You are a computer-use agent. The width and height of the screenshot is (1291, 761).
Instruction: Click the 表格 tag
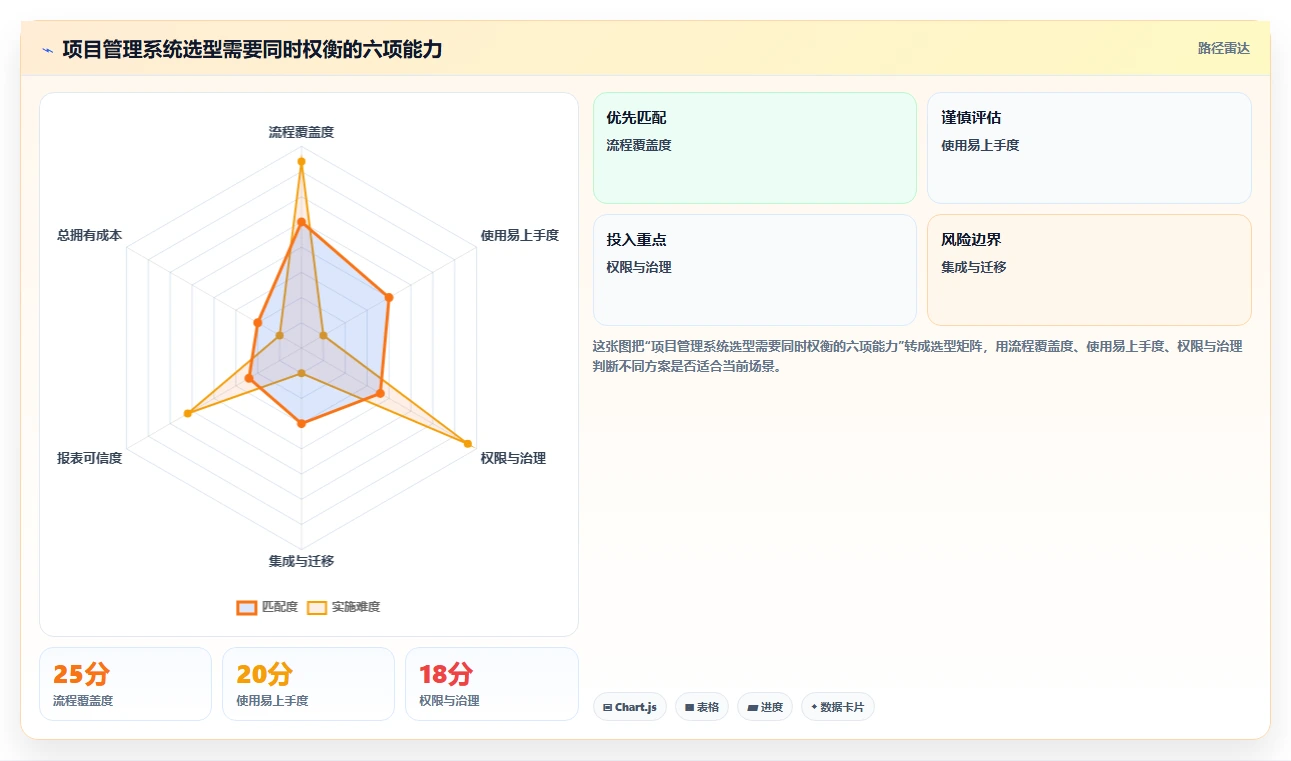[702, 707]
